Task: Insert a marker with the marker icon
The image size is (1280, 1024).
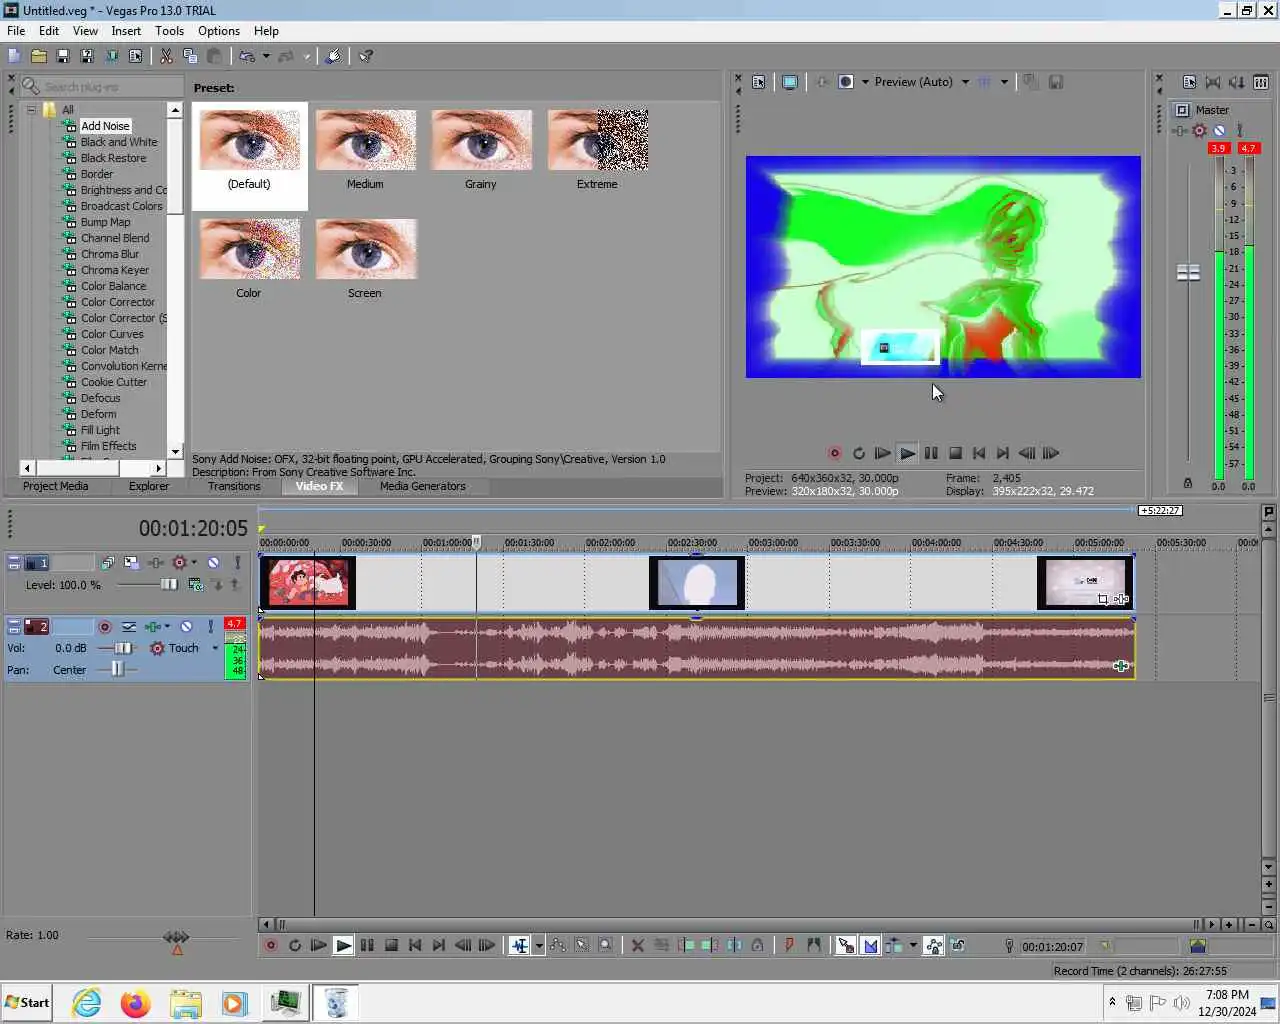Action: tap(789, 946)
